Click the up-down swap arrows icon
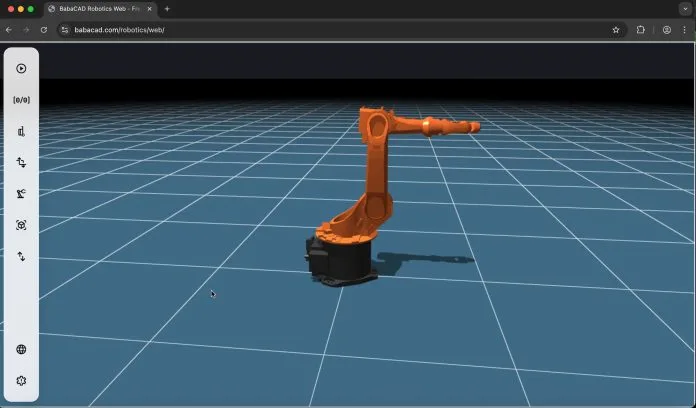This screenshot has height=408, width=696. [21, 256]
